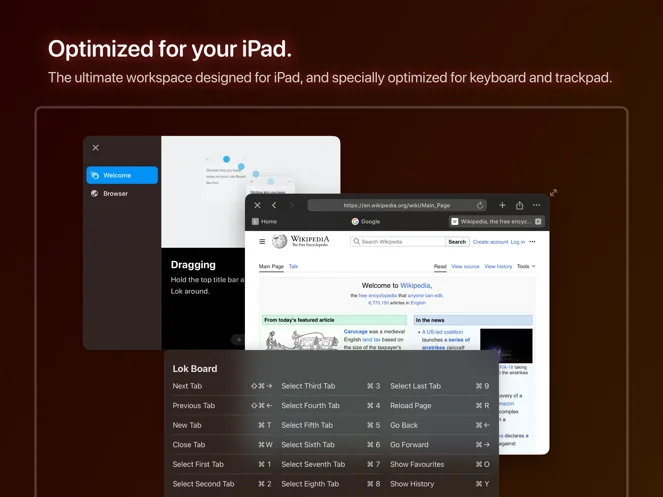Screen dimensions: 663x497
Task: Click Wikipedia's three-dot personal tools icon
Action: [x=532, y=242]
